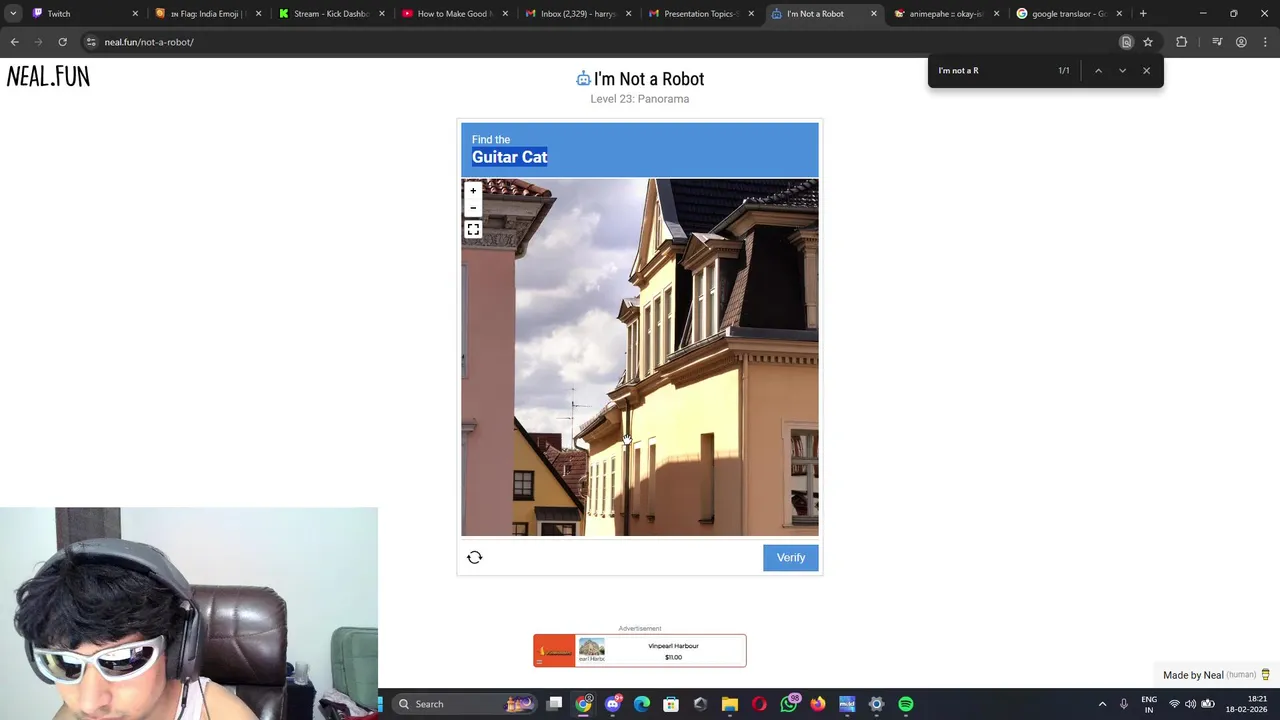Click the find bar search field
The image size is (1280, 720).
pos(992,71)
